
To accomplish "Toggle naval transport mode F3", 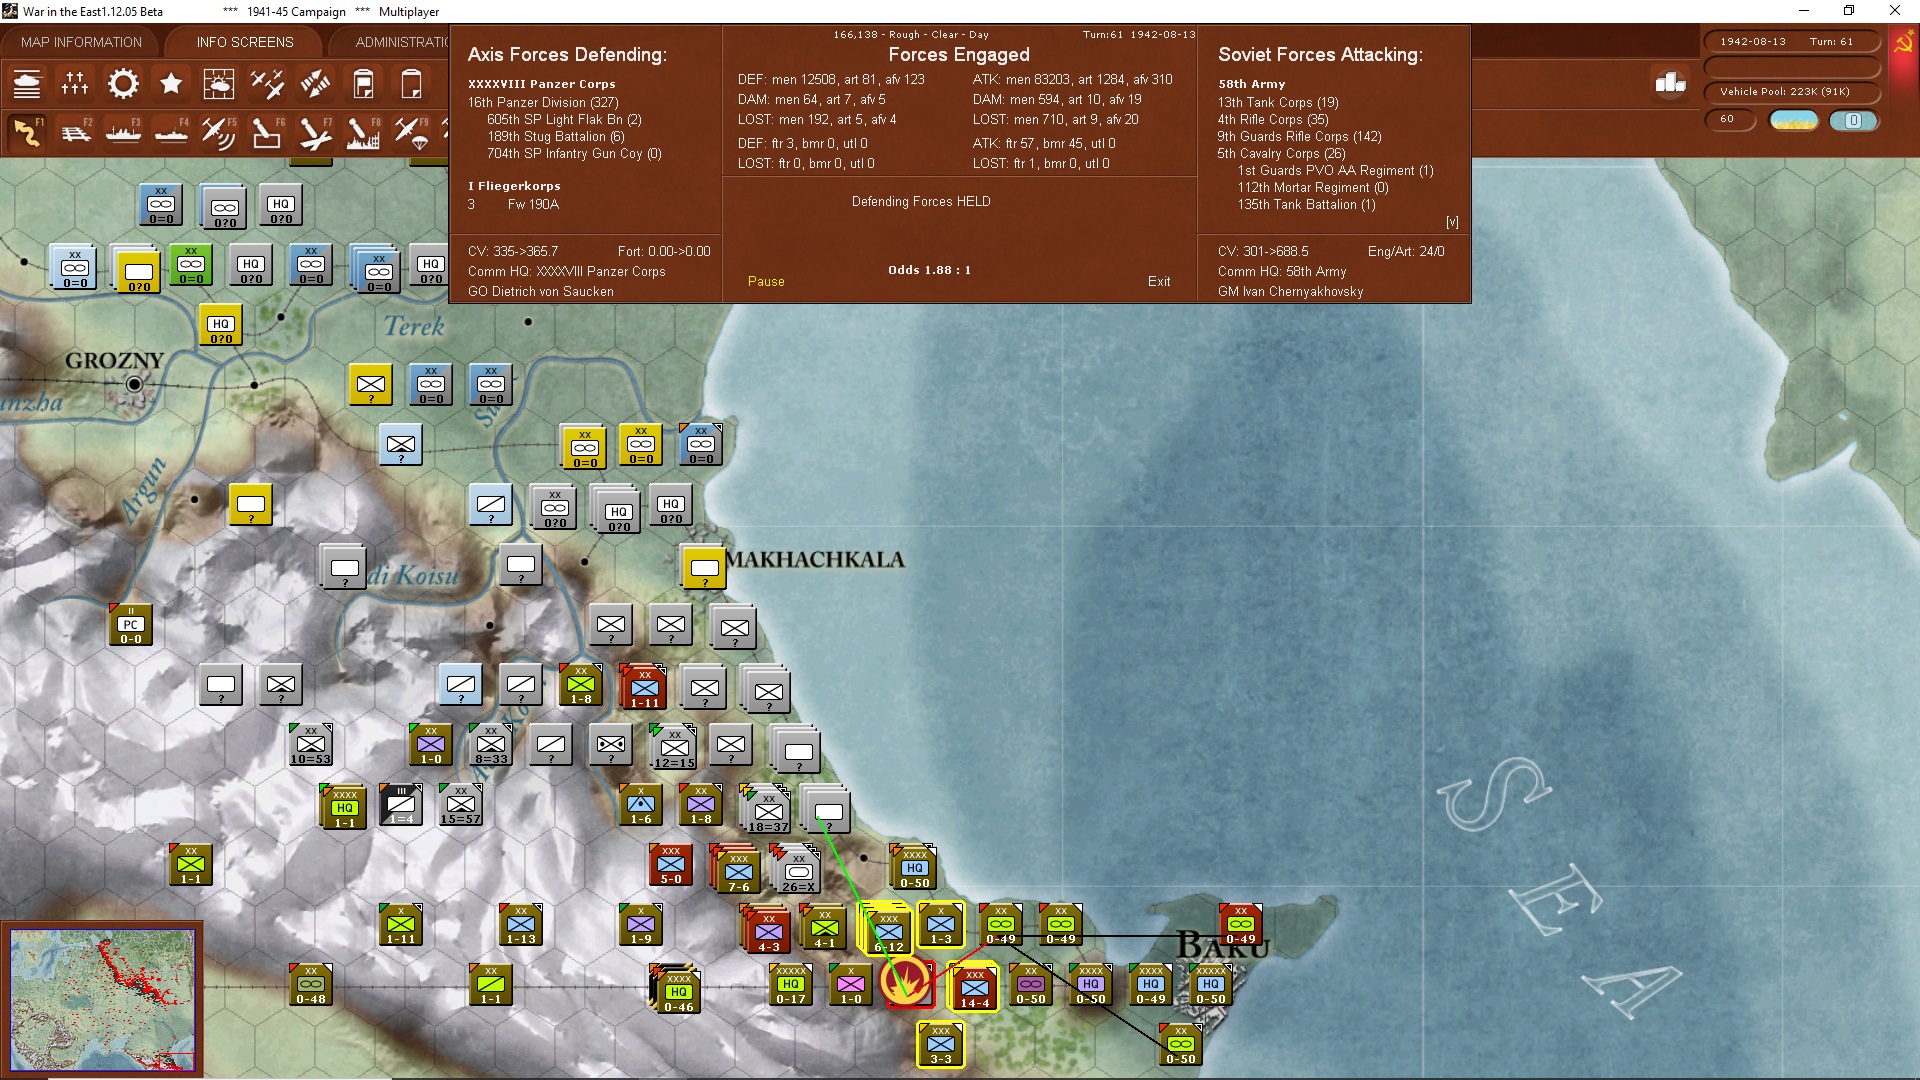I will click(x=123, y=132).
